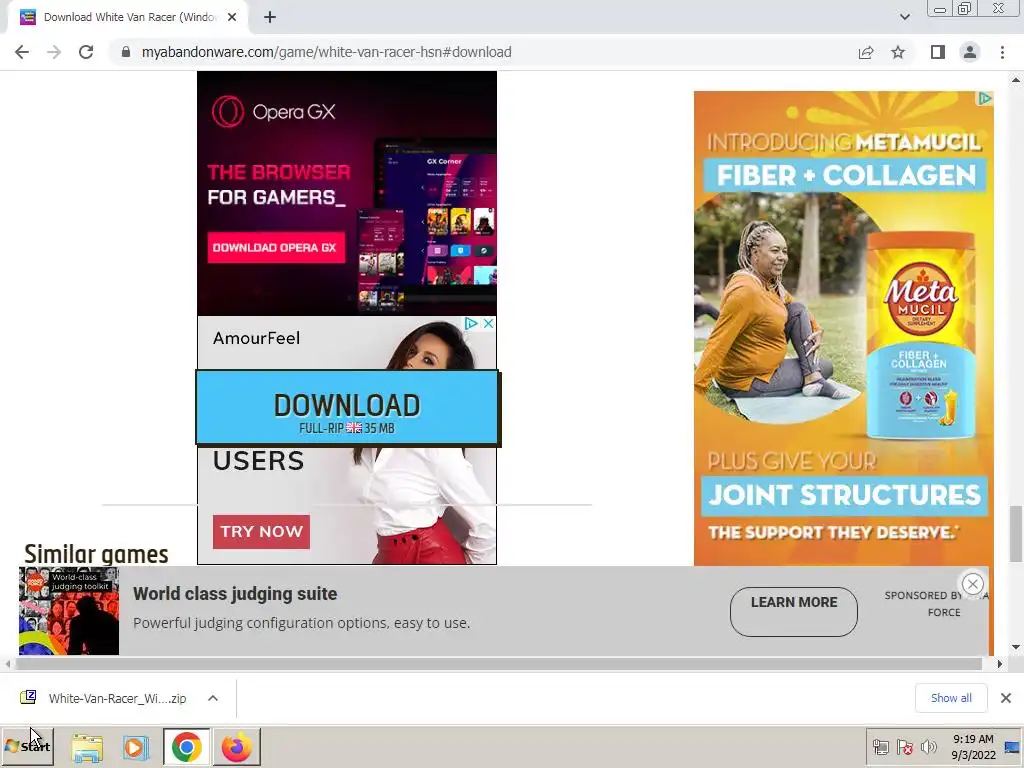Open a new browser tab
1024x768 pixels.
270,17
